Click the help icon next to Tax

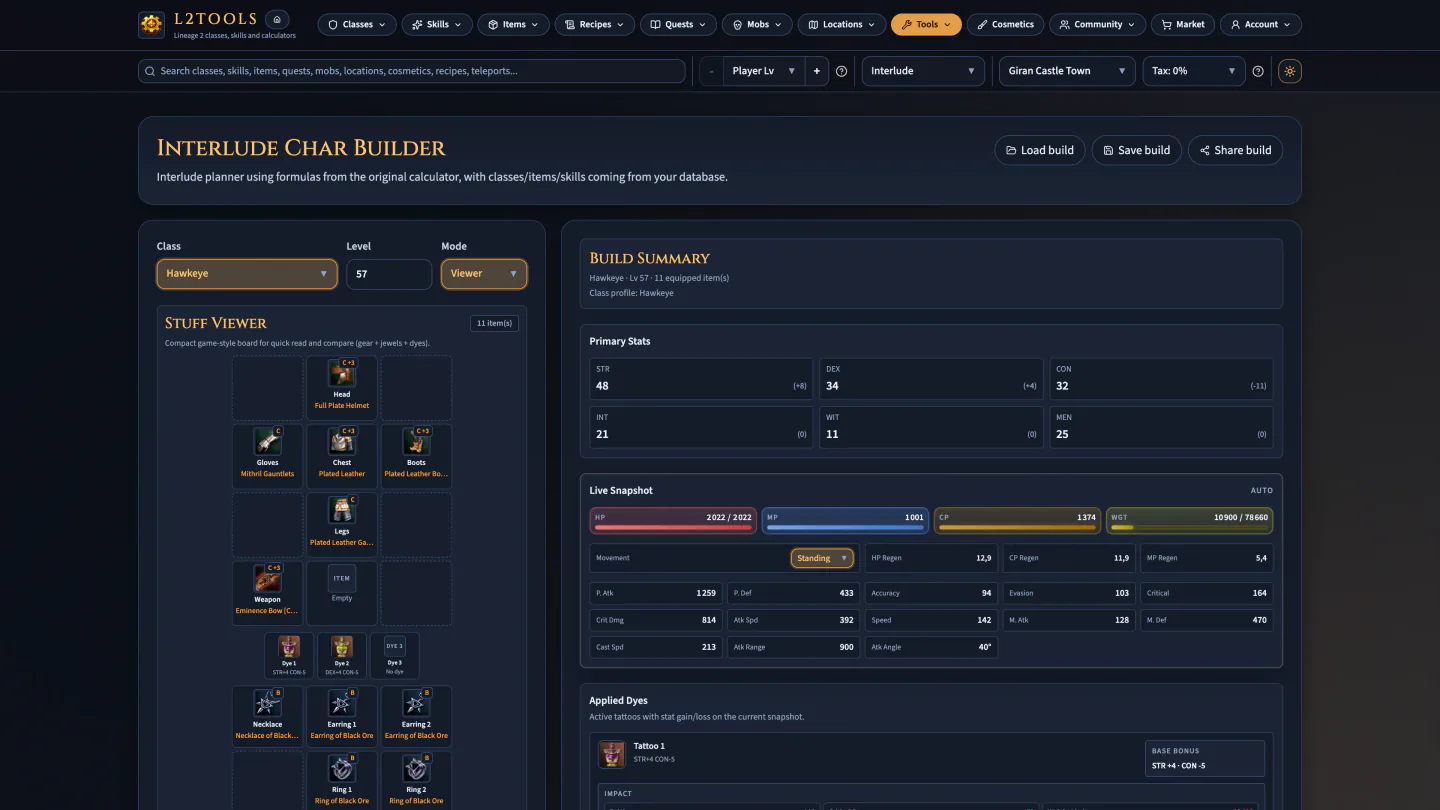1258,71
